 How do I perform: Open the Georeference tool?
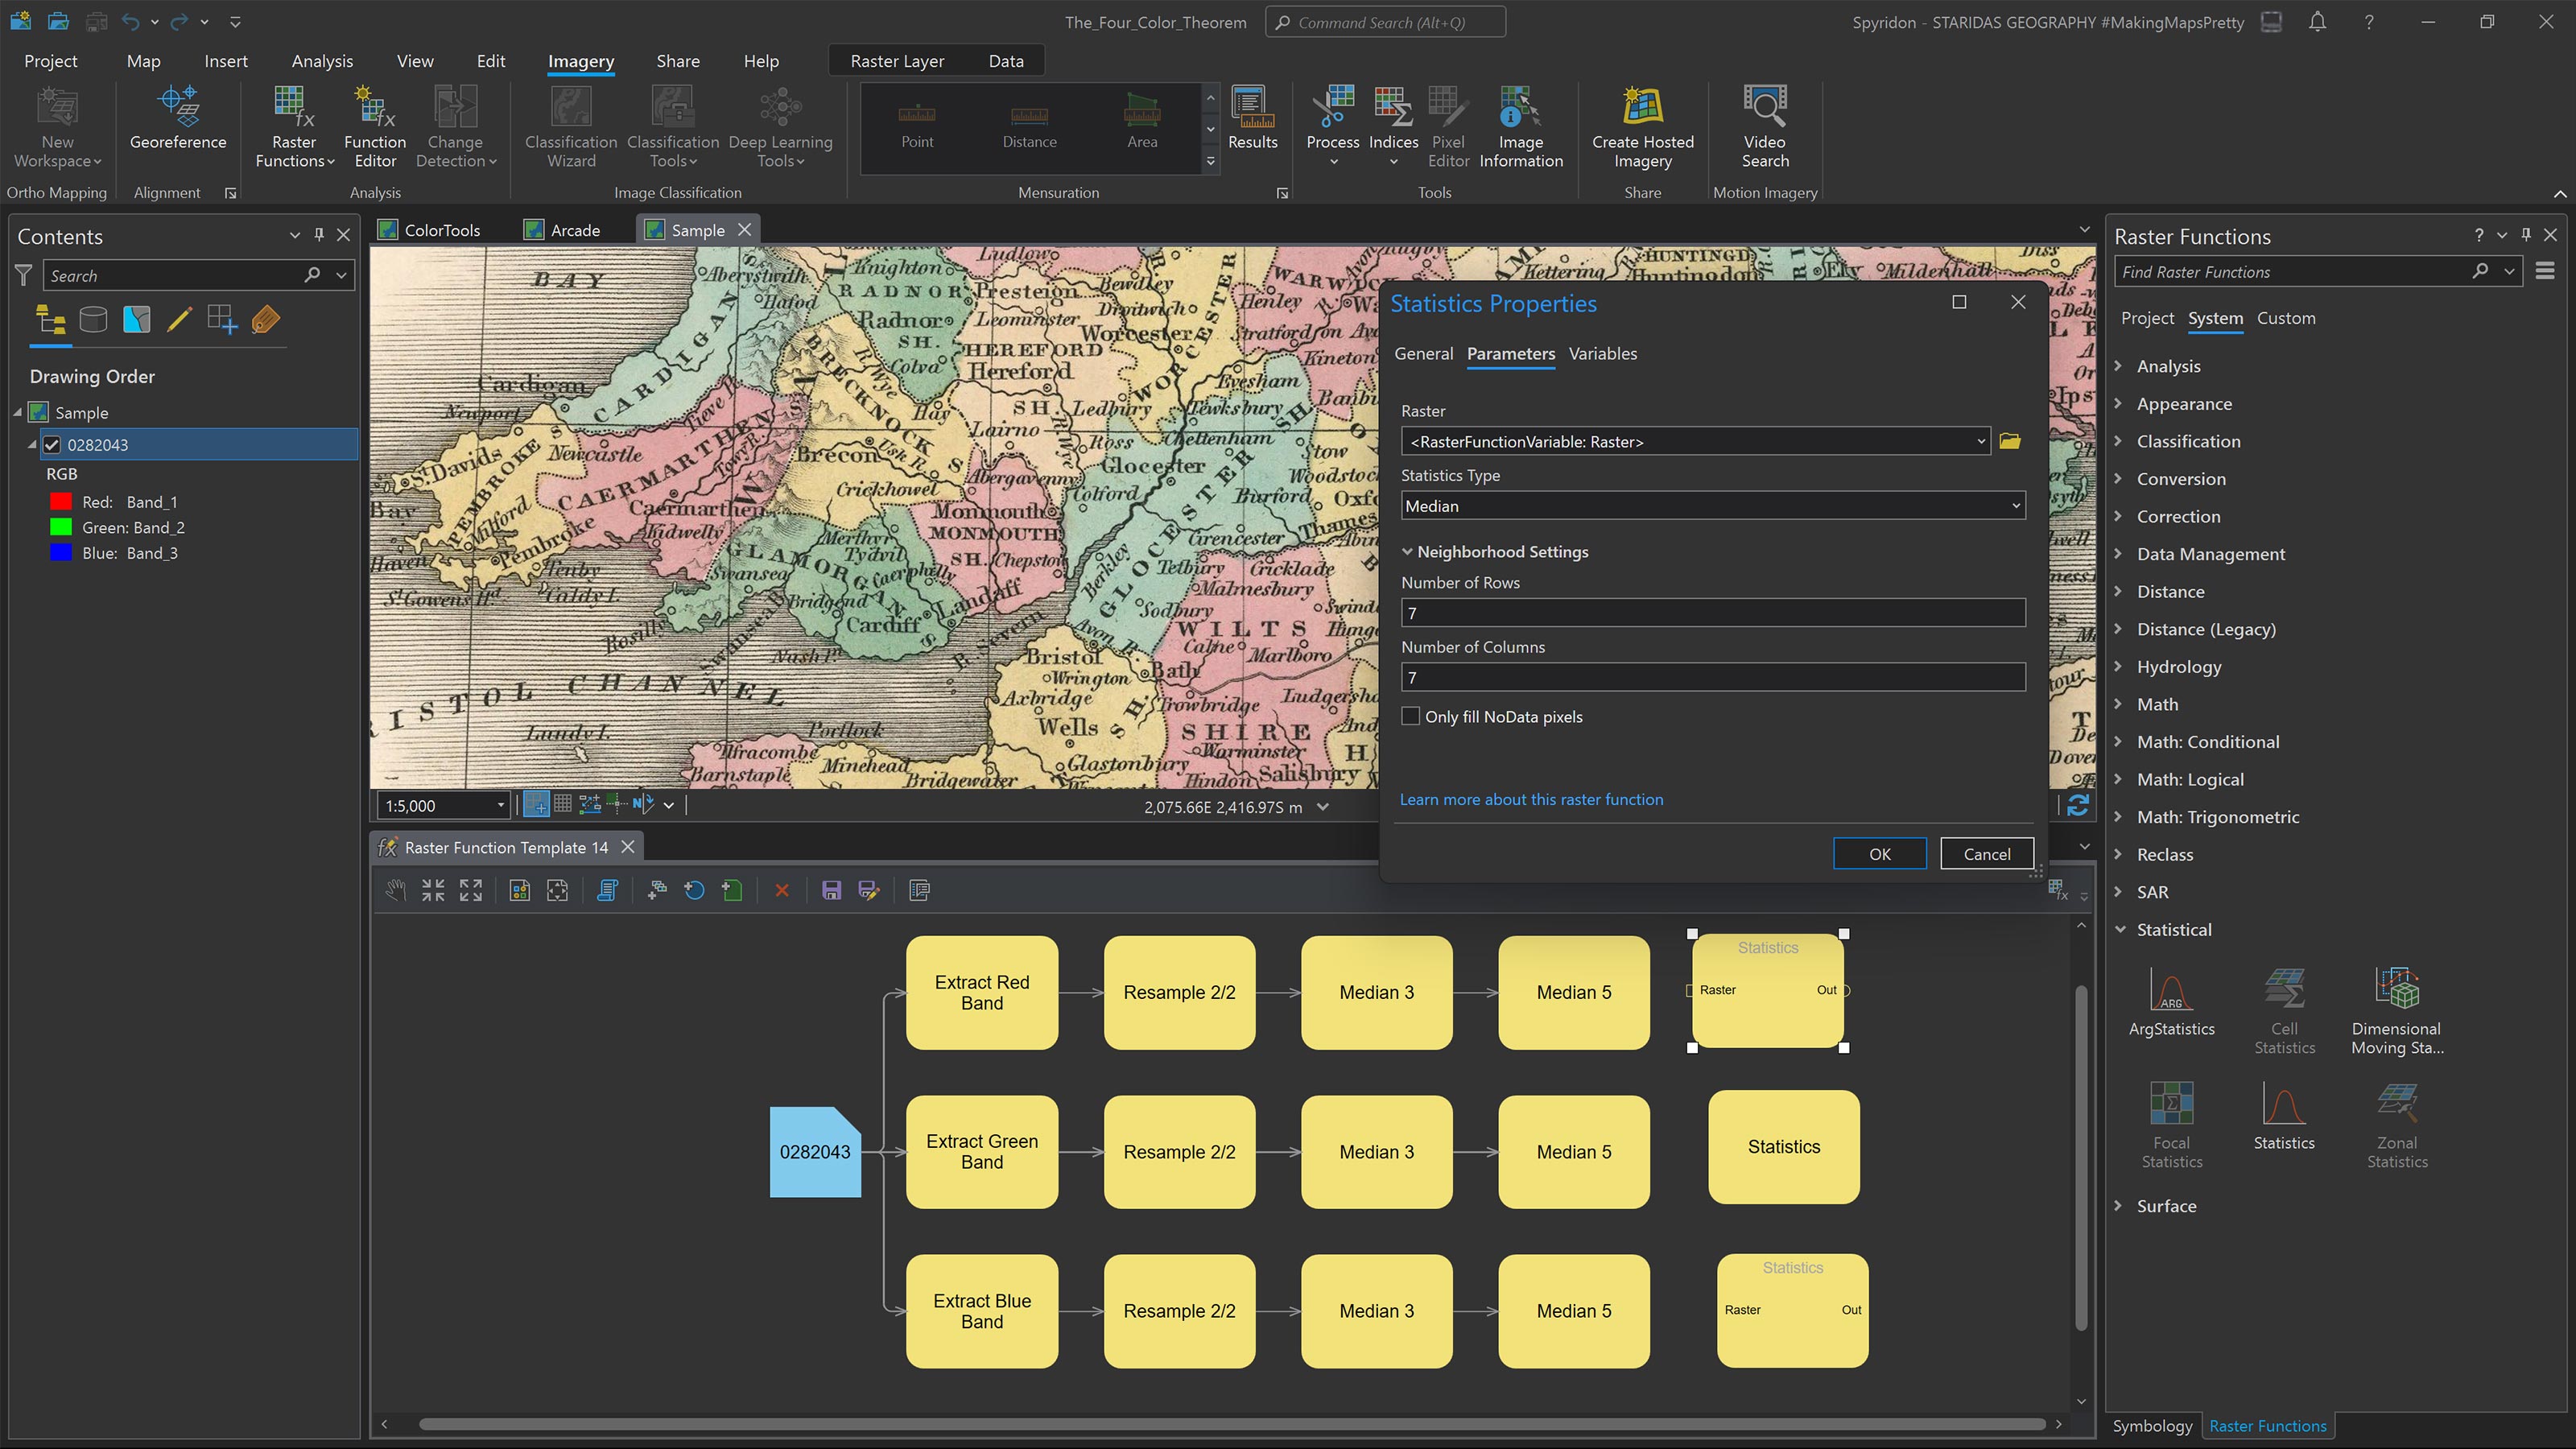(178, 120)
